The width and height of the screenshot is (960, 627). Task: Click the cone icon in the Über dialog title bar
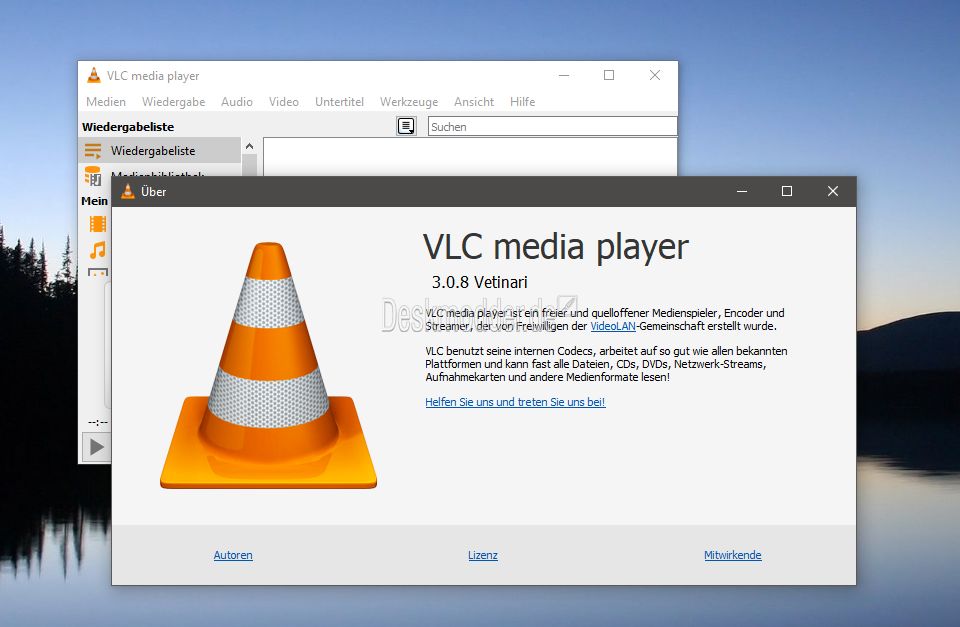pos(127,192)
